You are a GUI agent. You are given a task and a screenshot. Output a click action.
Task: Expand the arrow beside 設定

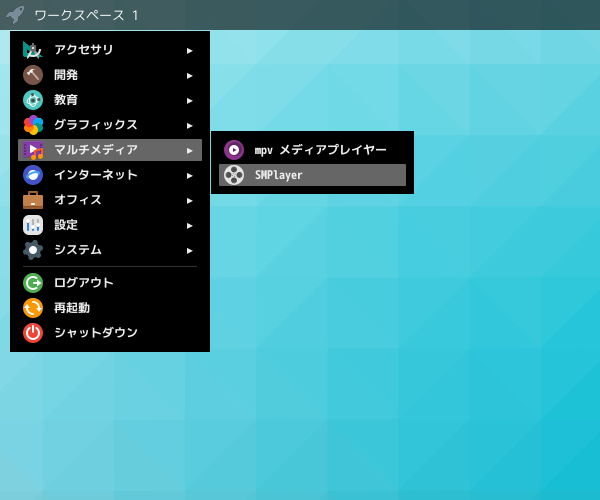pyautogui.click(x=189, y=226)
